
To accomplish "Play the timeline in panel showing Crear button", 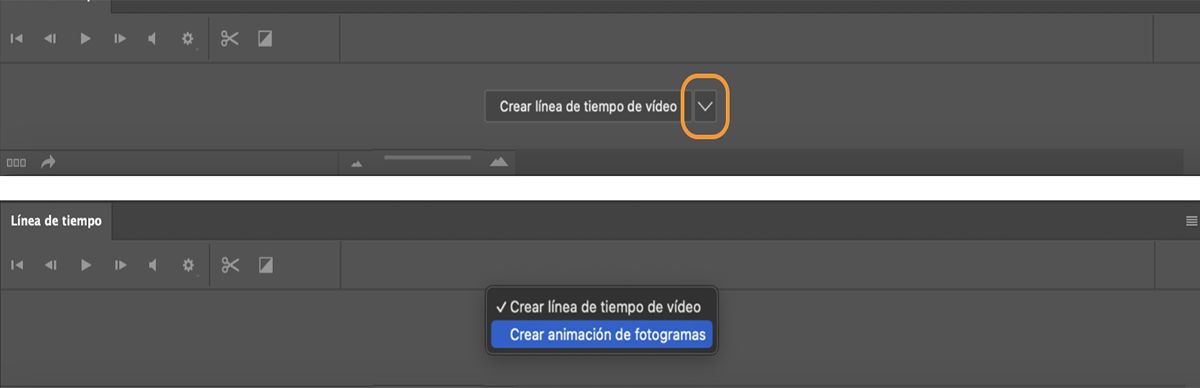I will [86, 39].
